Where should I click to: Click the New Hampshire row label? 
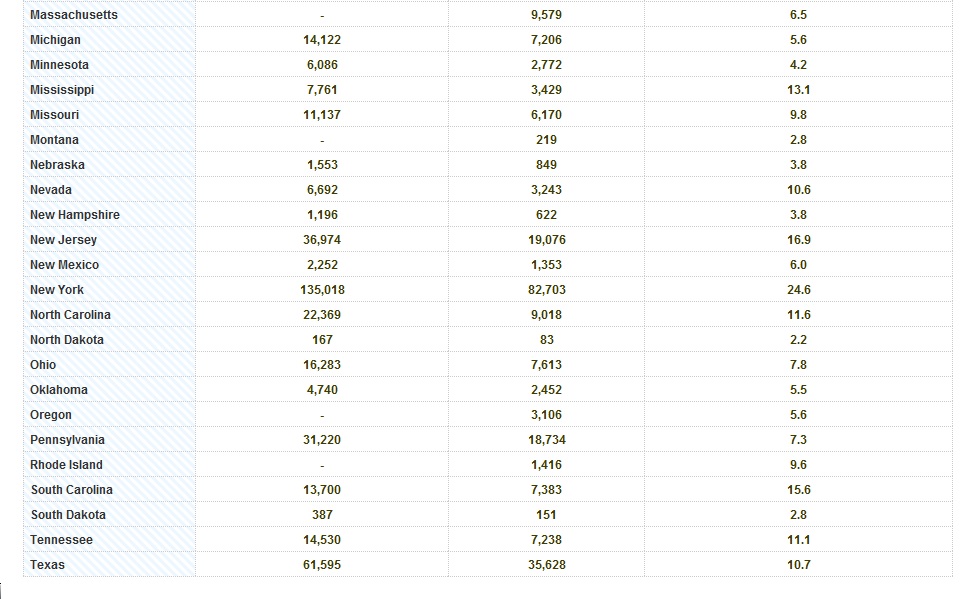tap(75, 215)
